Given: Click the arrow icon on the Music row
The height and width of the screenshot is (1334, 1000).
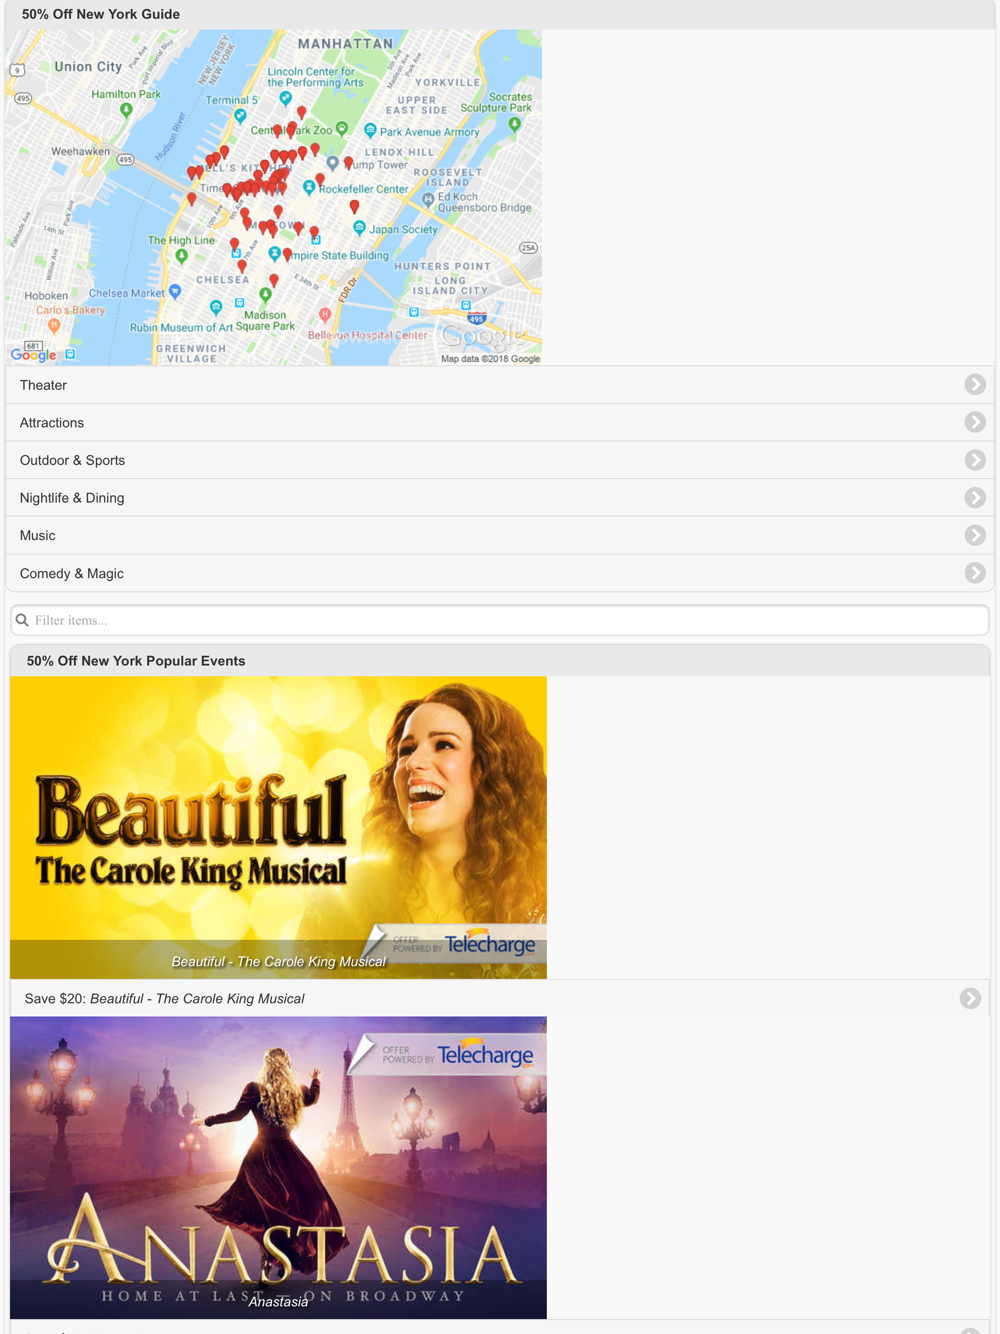Looking at the screenshot, I should coord(975,535).
